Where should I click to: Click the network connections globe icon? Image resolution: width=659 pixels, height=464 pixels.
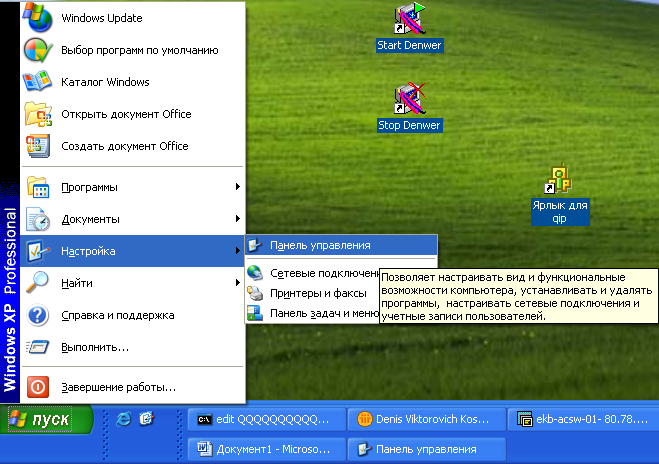point(255,273)
